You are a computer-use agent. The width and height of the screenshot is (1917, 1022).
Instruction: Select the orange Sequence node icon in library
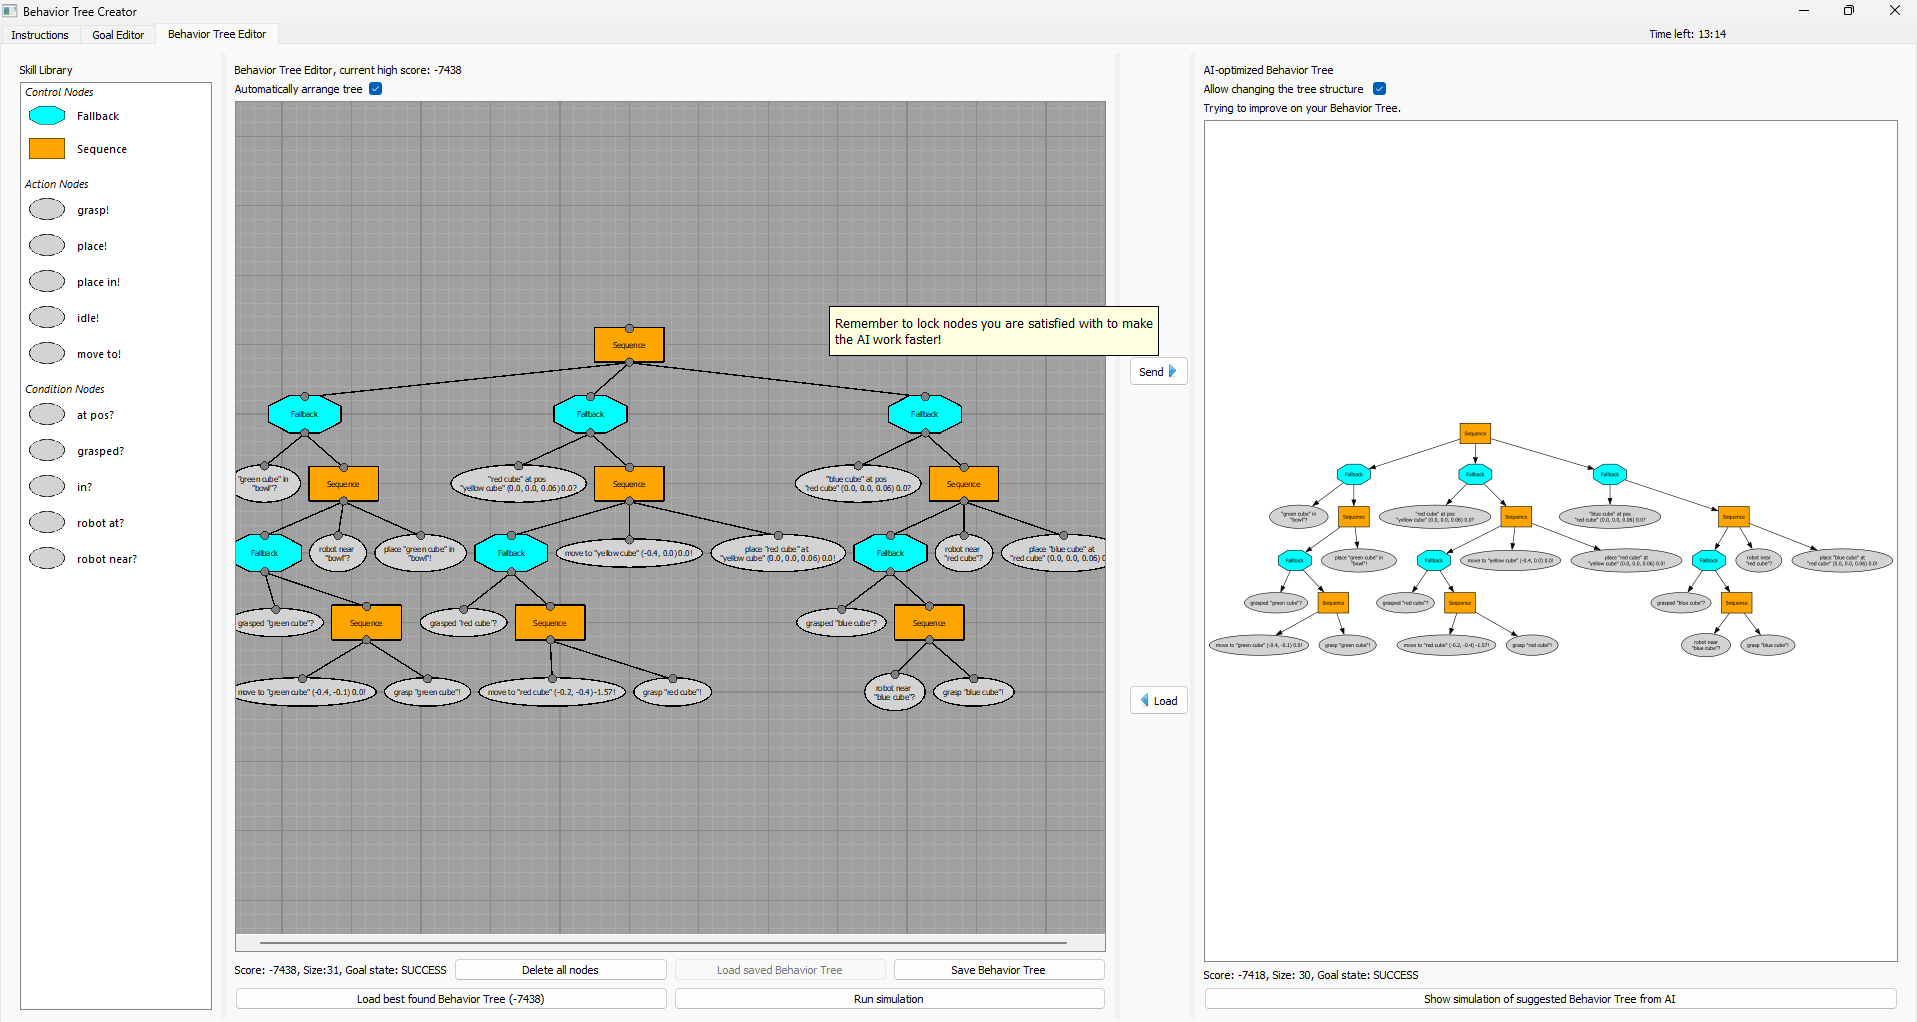[47, 149]
